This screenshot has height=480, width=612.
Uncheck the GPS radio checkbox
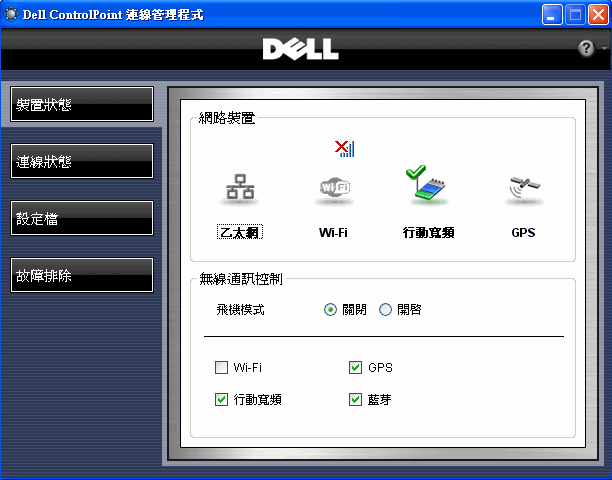click(355, 367)
